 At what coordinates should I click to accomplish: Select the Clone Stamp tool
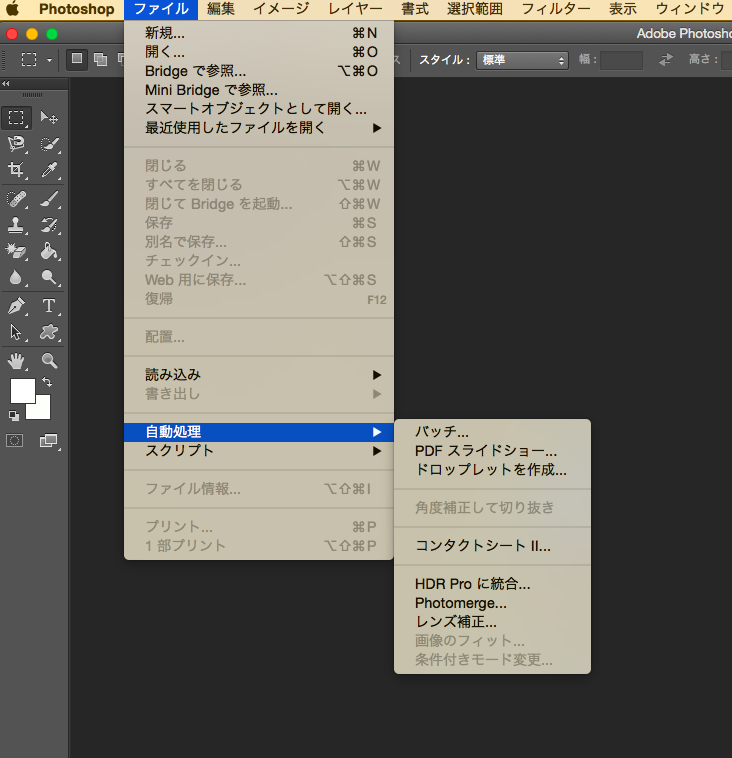coord(16,225)
